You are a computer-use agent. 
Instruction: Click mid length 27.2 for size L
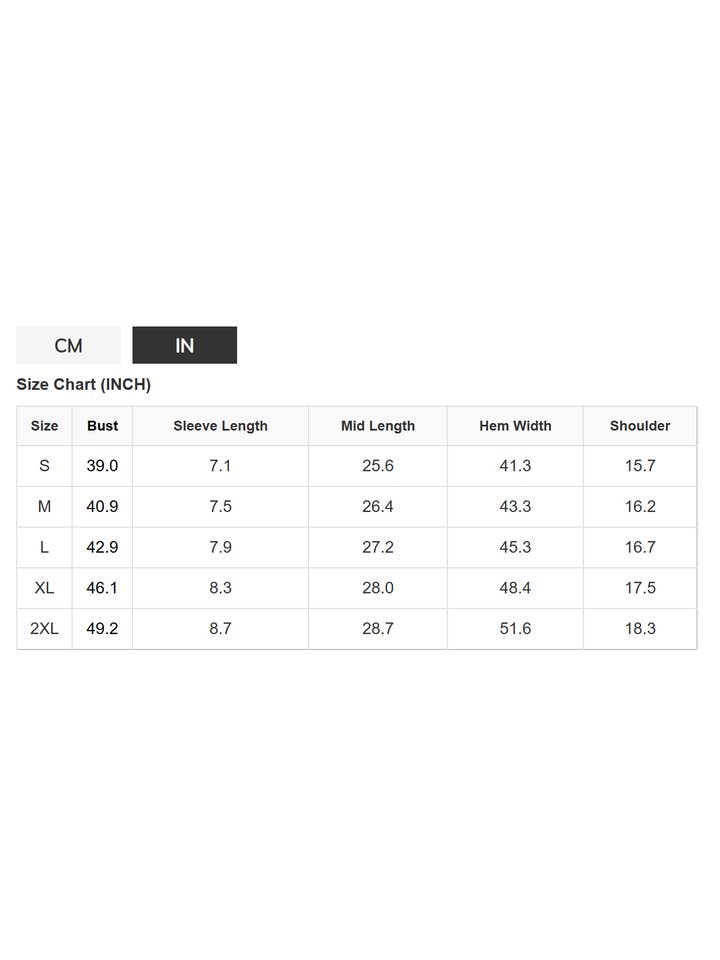pos(378,547)
